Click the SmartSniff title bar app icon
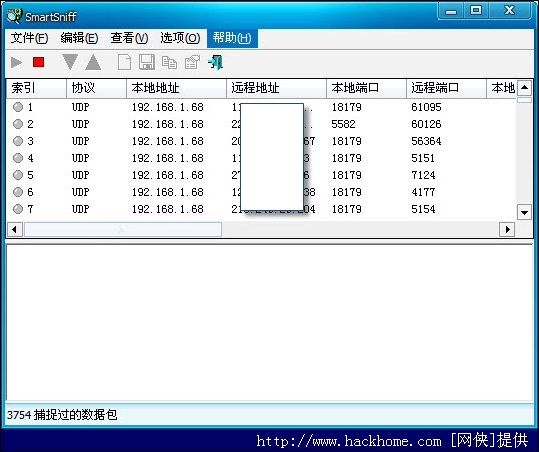This screenshot has height=452, width=539. click(14, 15)
